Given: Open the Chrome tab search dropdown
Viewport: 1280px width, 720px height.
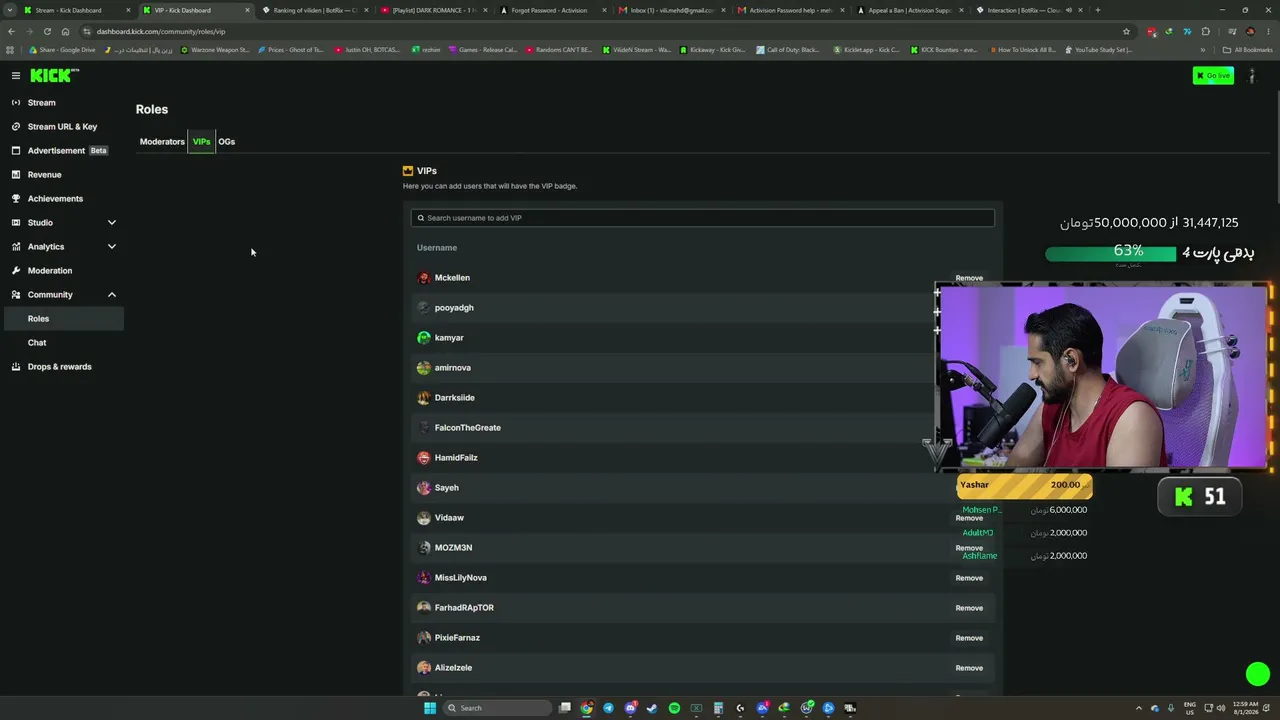Looking at the screenshot, I should (x=10, y=10).
